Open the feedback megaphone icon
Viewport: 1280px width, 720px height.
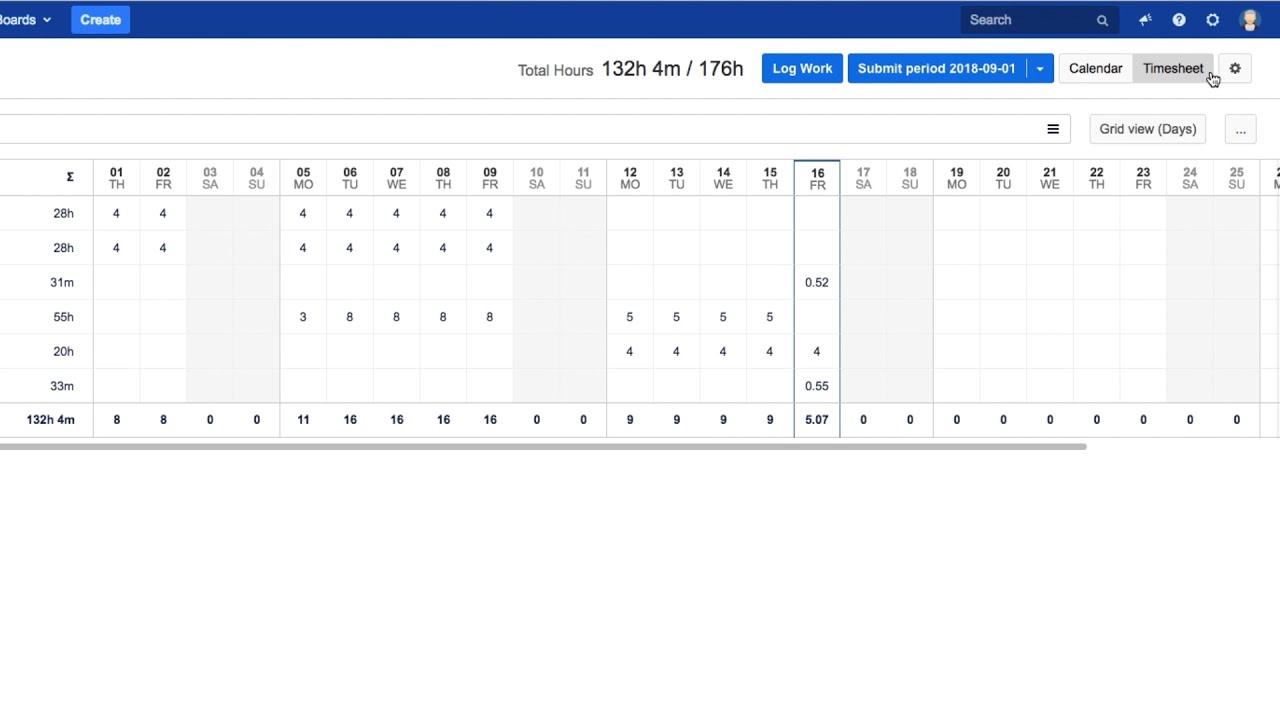click(1145, 20)
